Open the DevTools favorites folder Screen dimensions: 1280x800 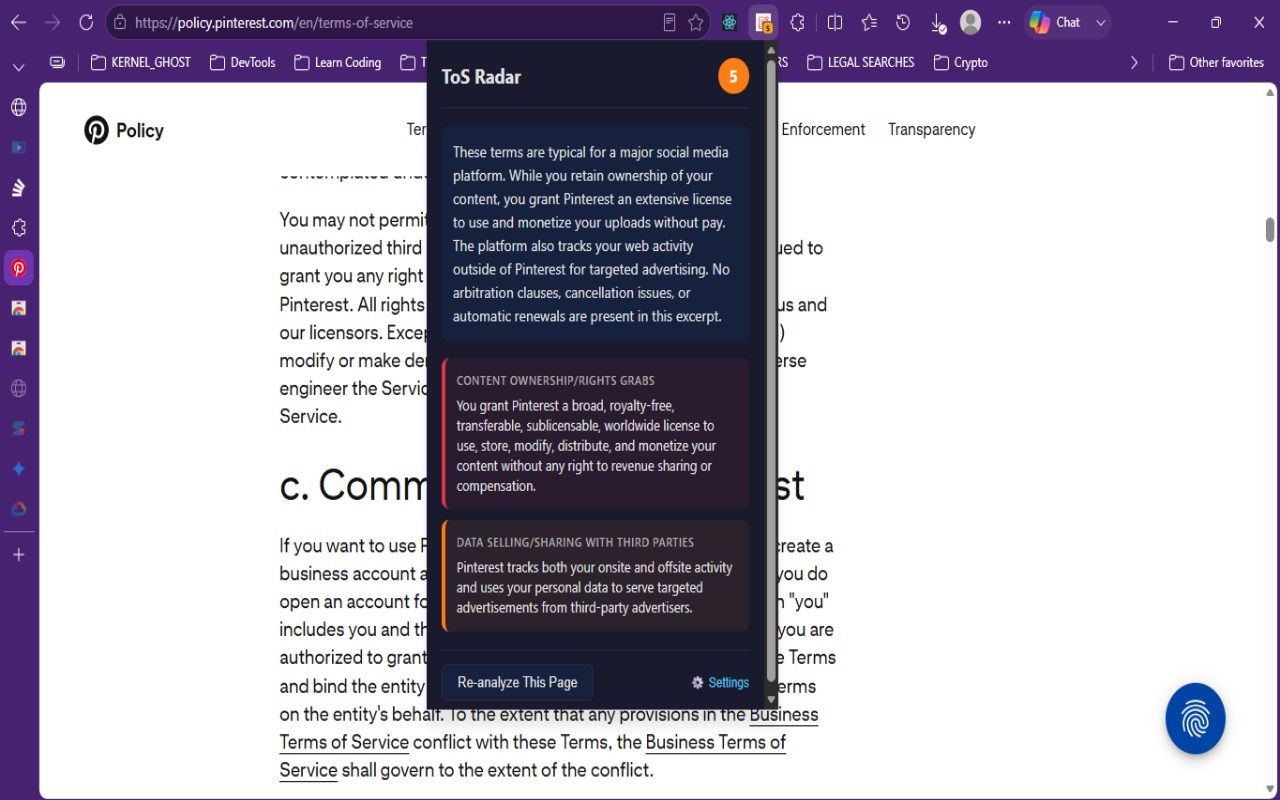243,62
